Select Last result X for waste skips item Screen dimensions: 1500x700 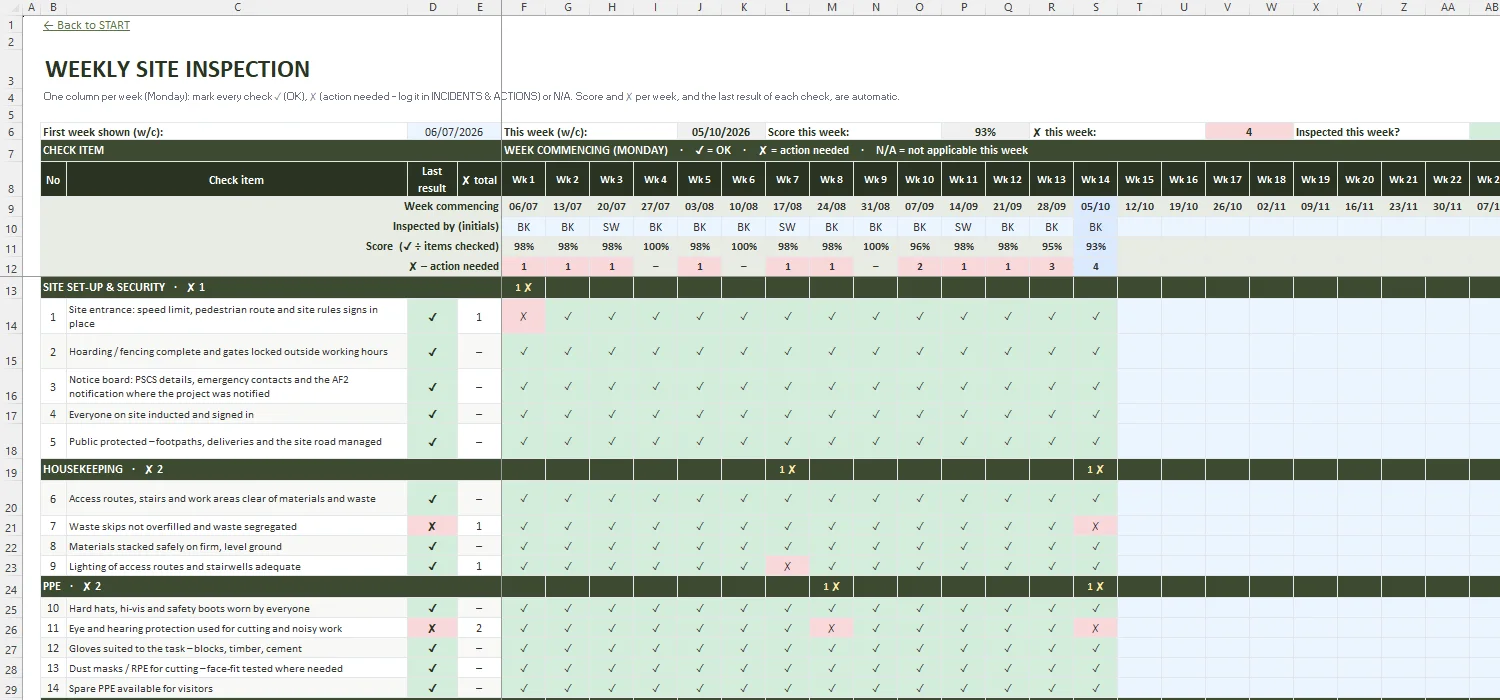432,526
